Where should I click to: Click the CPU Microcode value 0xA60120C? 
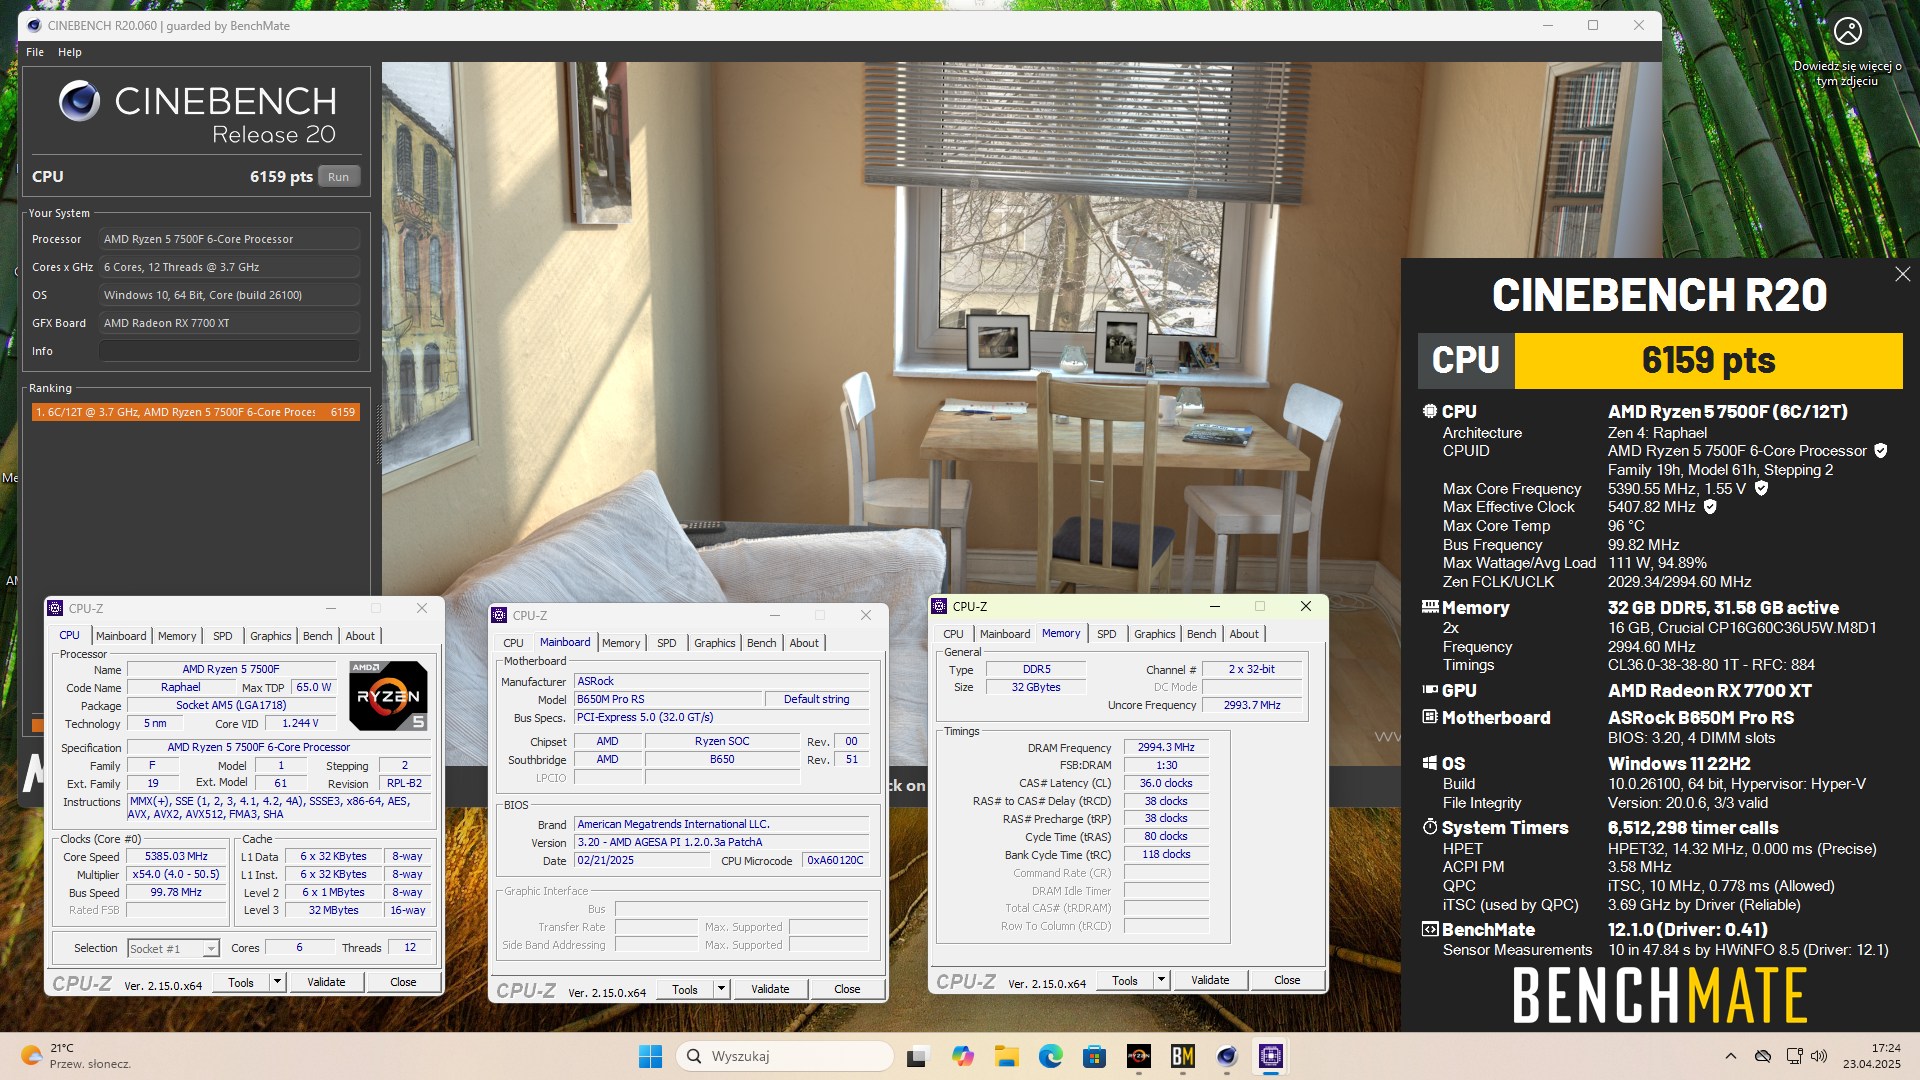[x=836, y=860]
